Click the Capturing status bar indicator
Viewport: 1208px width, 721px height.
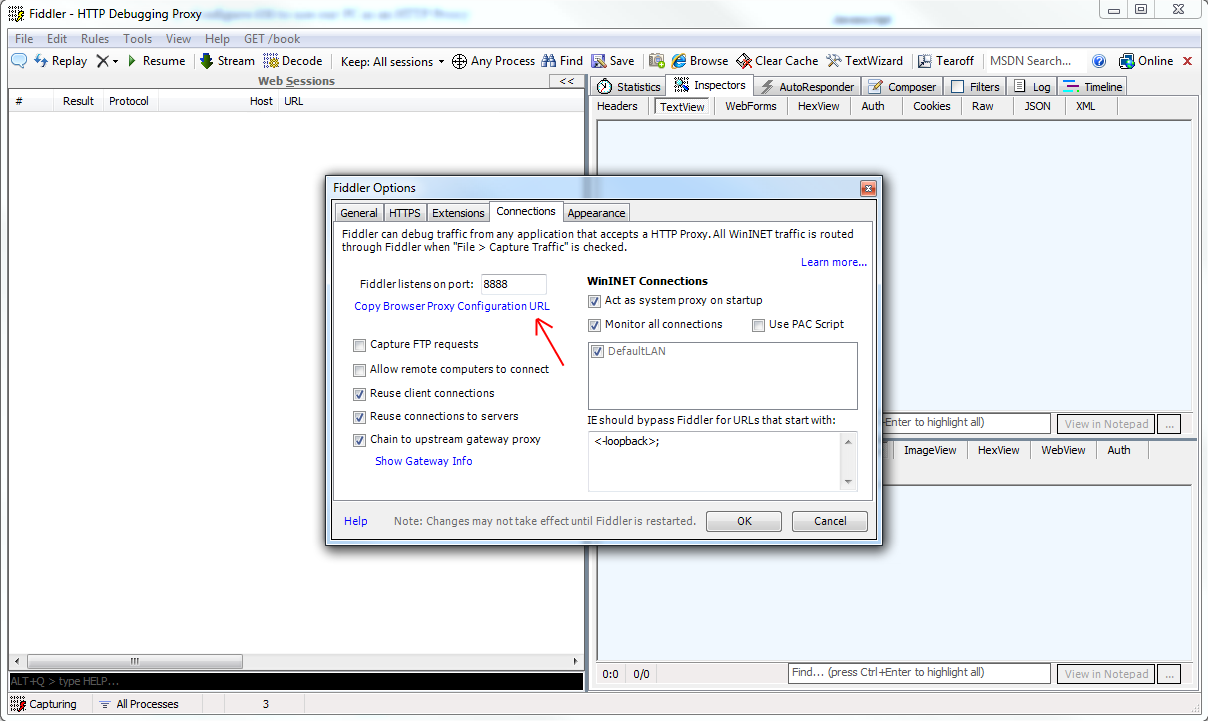pos(44,704)
